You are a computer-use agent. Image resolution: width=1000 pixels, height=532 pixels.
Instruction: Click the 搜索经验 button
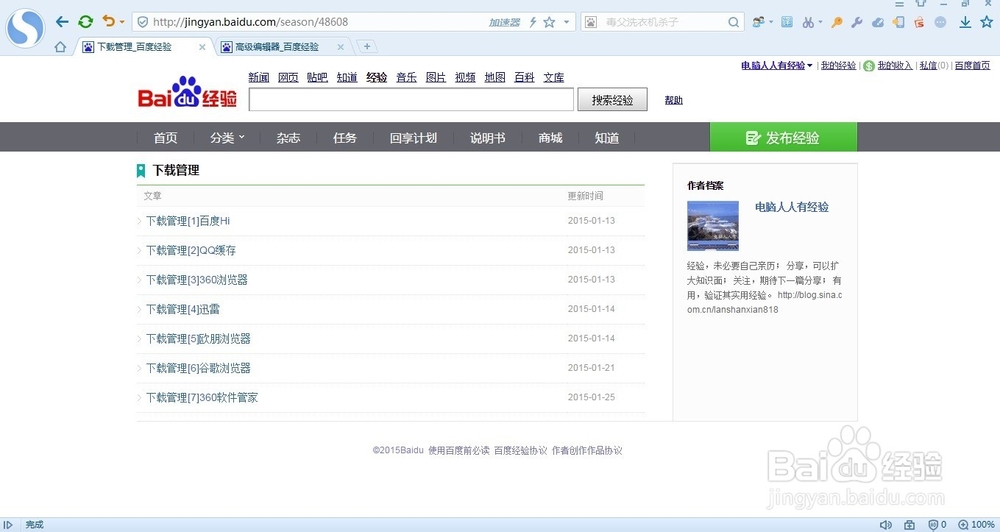pyautogui.click(x=612, y=100)
